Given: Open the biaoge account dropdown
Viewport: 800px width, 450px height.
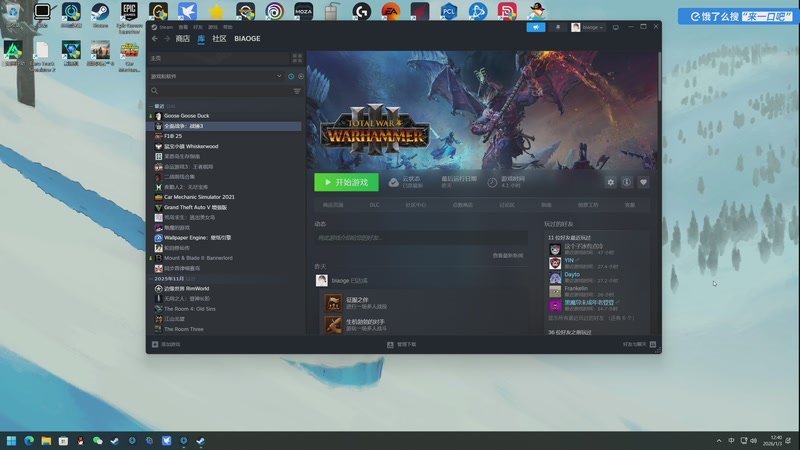Looking at the screenshot, I should [588, 27].
